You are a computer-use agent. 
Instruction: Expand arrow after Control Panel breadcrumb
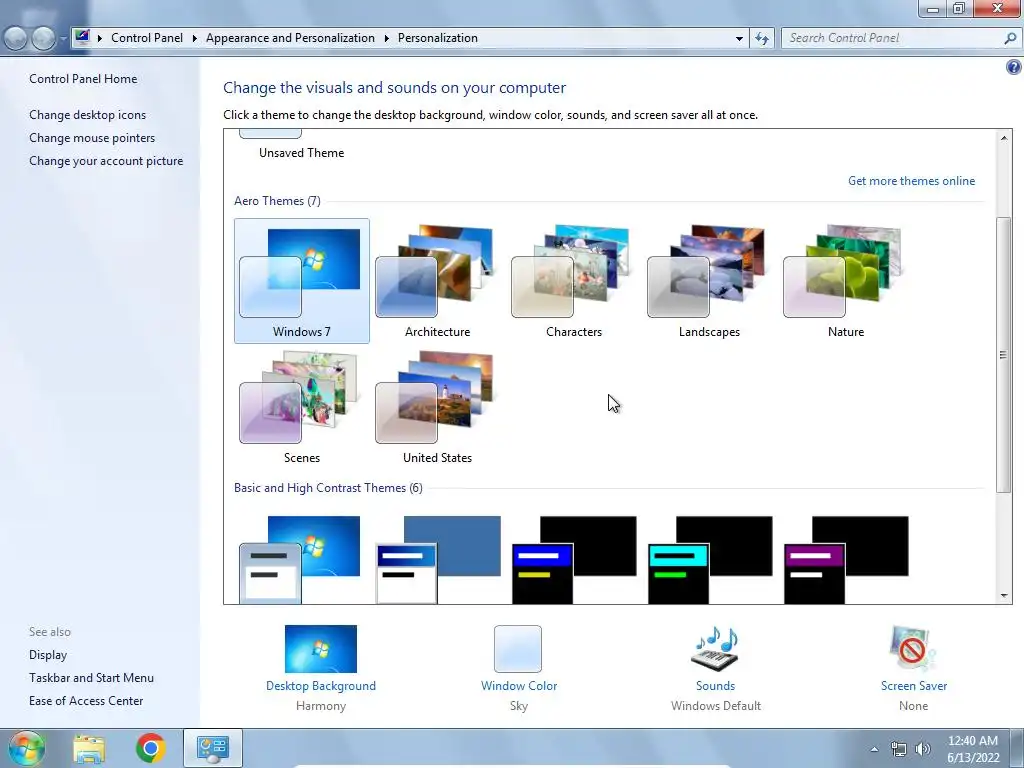pos(195,39)
